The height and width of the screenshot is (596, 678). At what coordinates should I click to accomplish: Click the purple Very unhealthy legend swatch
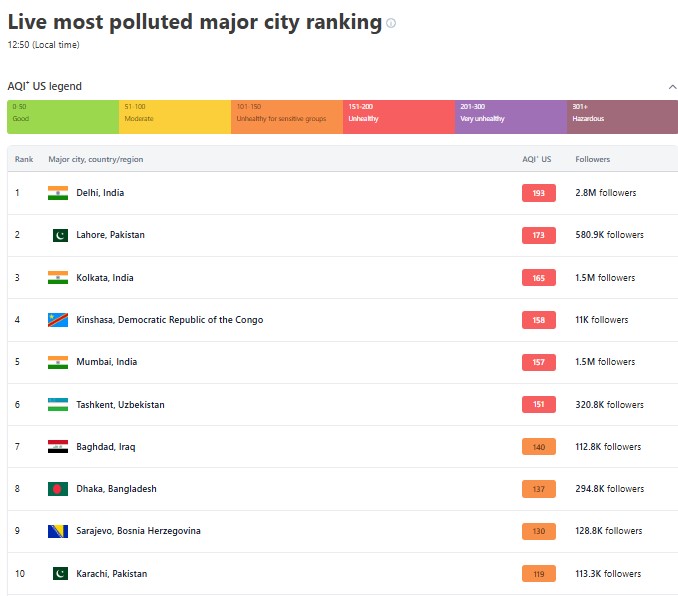pos(510,117)
